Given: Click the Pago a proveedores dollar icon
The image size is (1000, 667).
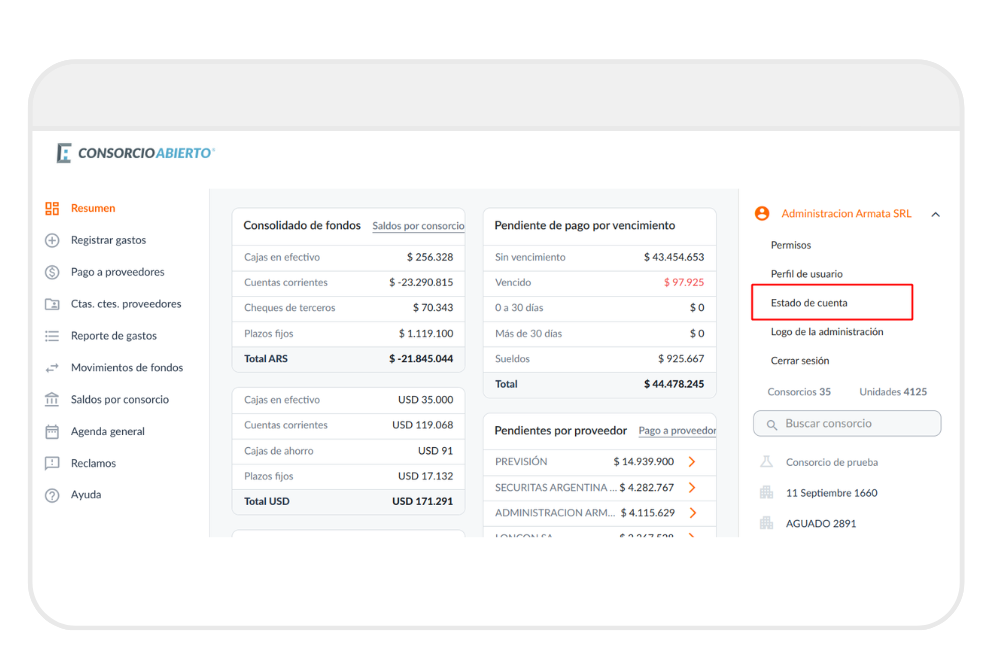Looking at the screenshot, I should click(x=52, y=272).
